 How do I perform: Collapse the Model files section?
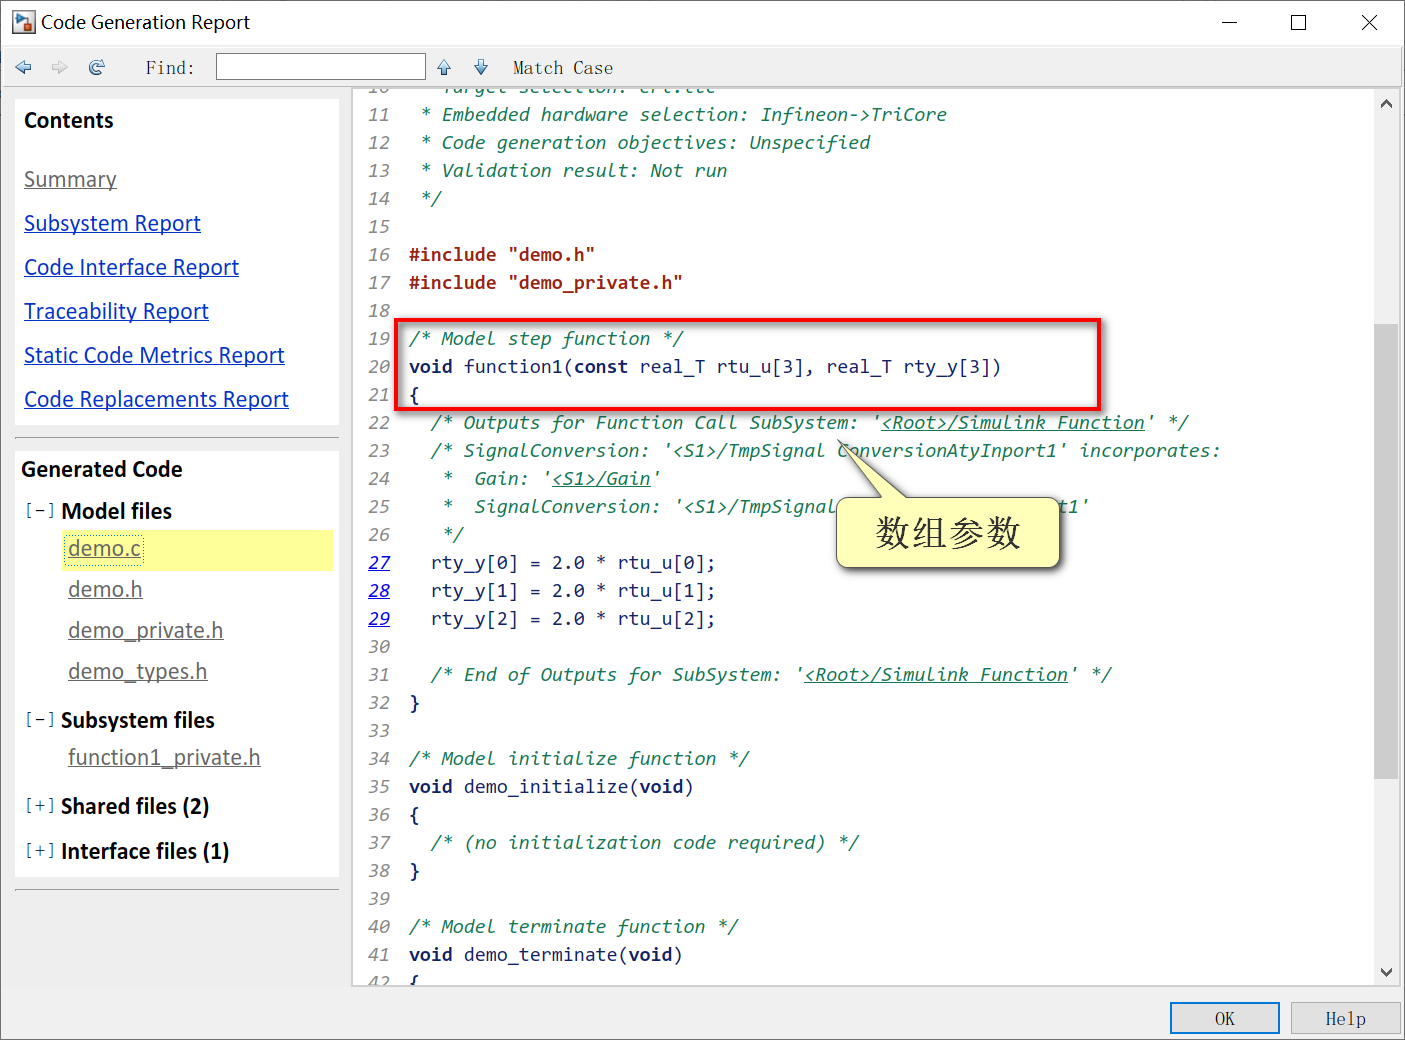(39, 510)
